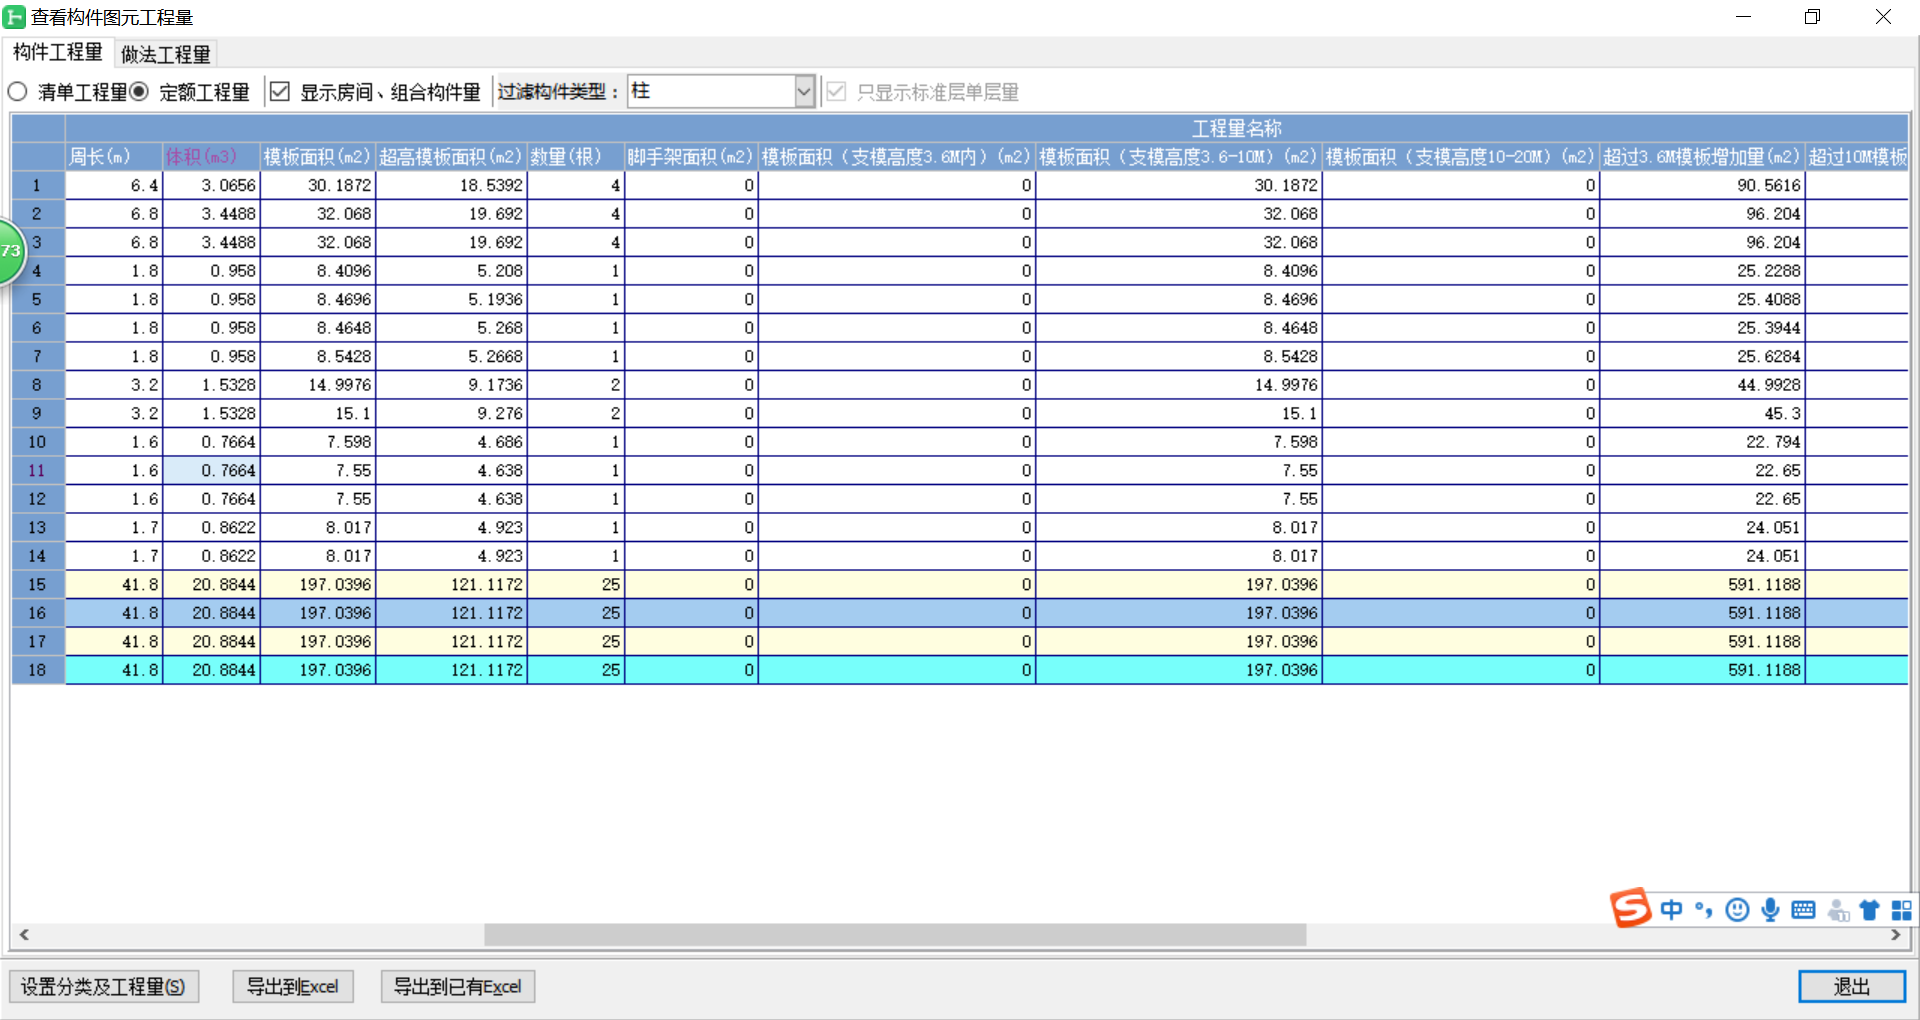Click cell 22.794 in row 10
Viewport: 1920px width, 1020px height.
tap(1702, 442)
